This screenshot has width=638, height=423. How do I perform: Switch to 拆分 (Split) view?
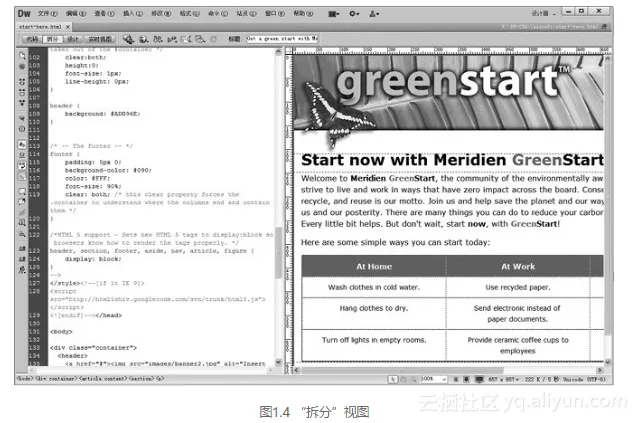pos(52,39)
